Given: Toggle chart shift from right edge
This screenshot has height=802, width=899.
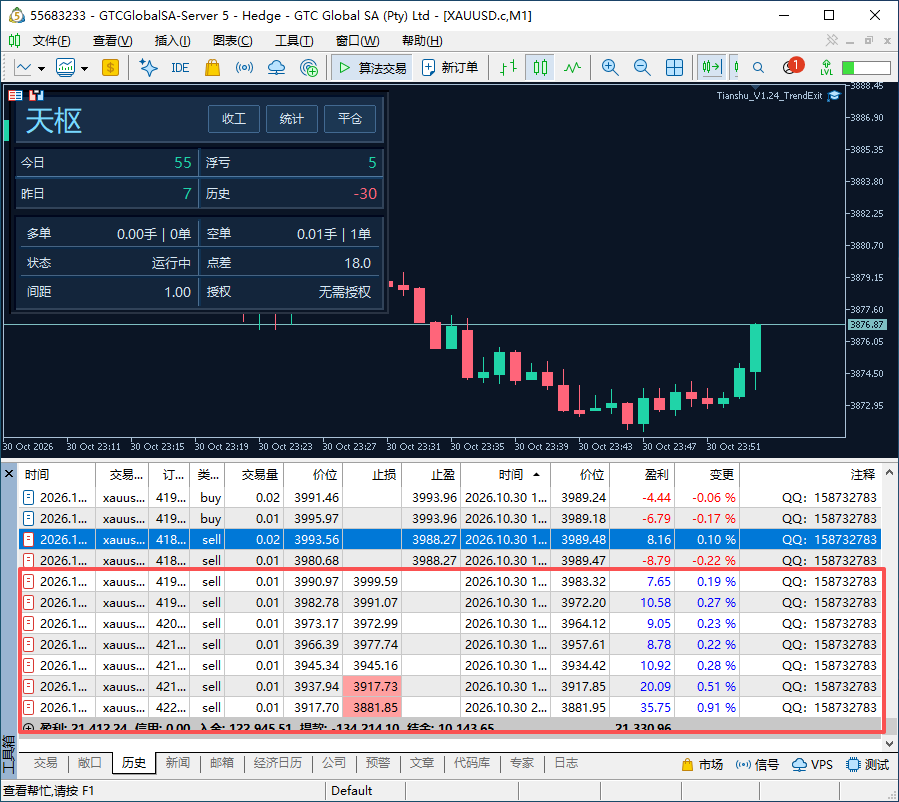Looking at the screenshot, I should click(x=736, y=68).
